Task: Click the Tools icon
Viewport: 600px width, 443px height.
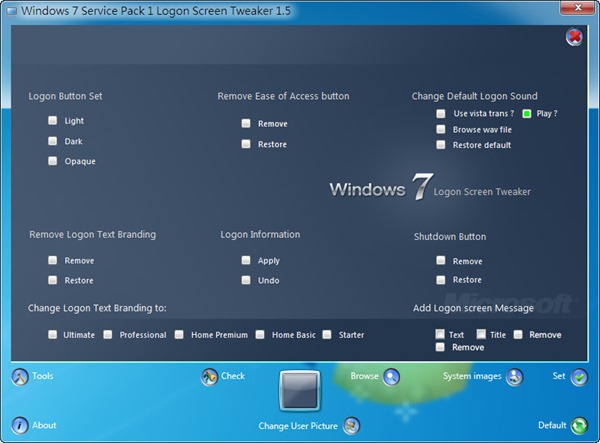Action: coord(19,377)
